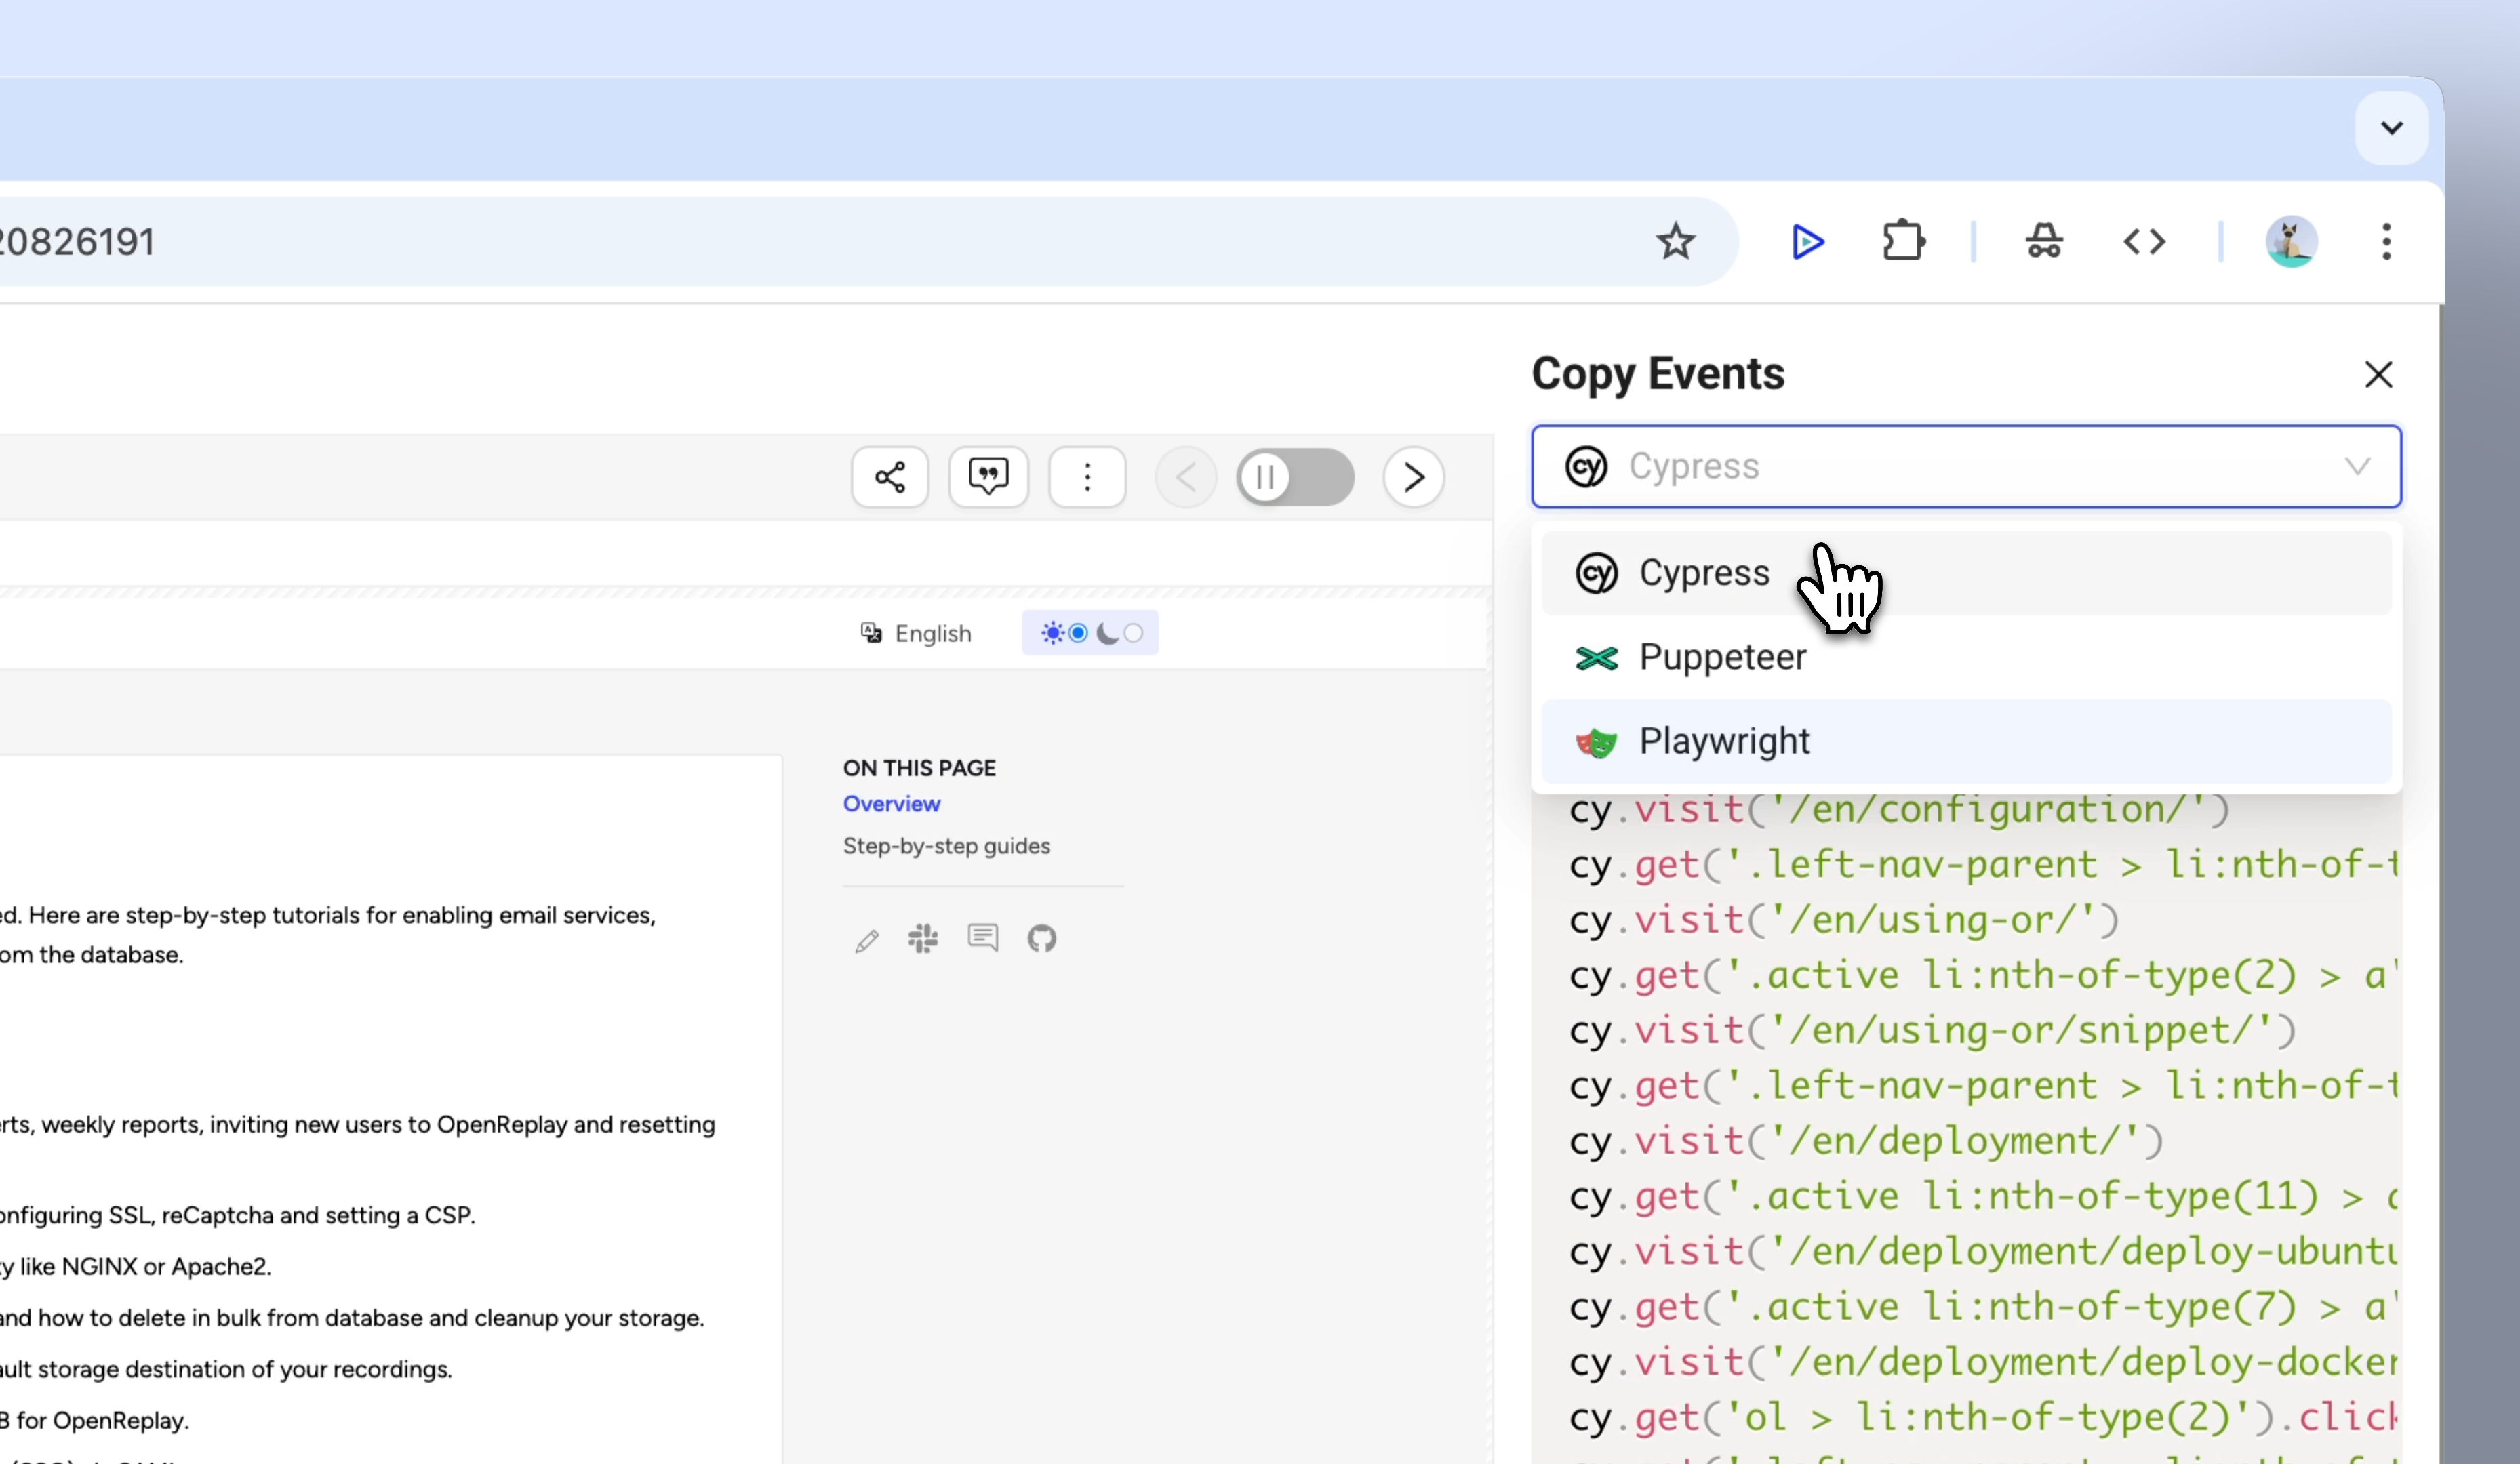The image size is (2520, 1464).
Task: Toggle the autoplay pause switch
Action: point(1295,477)
